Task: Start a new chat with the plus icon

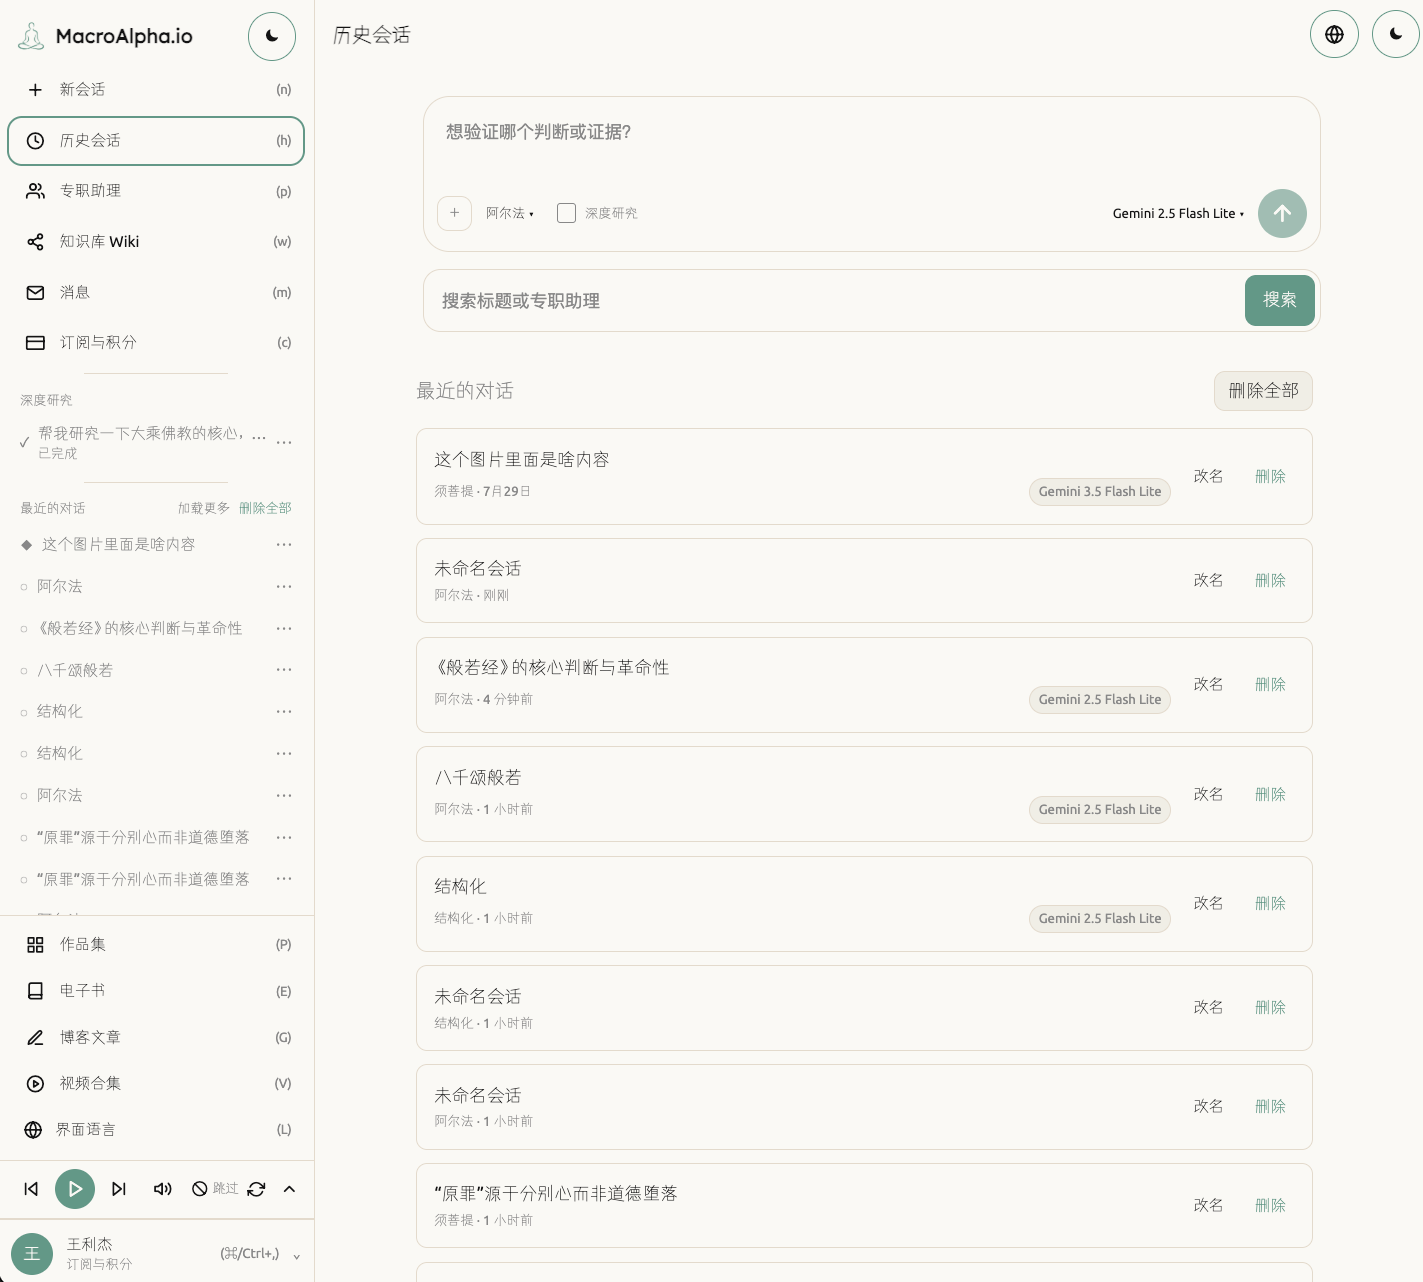Action: click(x=35, y=90)
